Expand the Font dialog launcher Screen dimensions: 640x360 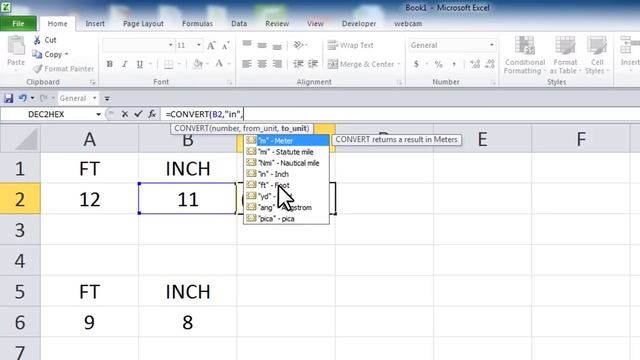coord(229,82)
